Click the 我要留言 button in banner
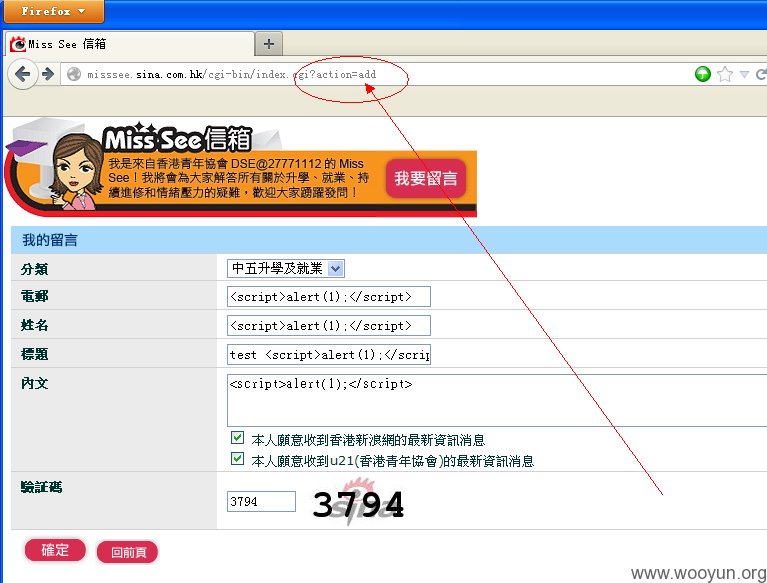The height and width of the screenshot is (583, 767). [426, 178]
